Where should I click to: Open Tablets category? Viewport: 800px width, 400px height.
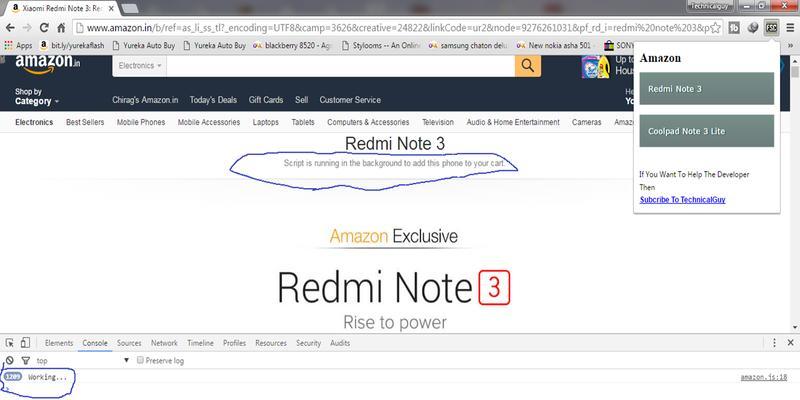point(303,122)
